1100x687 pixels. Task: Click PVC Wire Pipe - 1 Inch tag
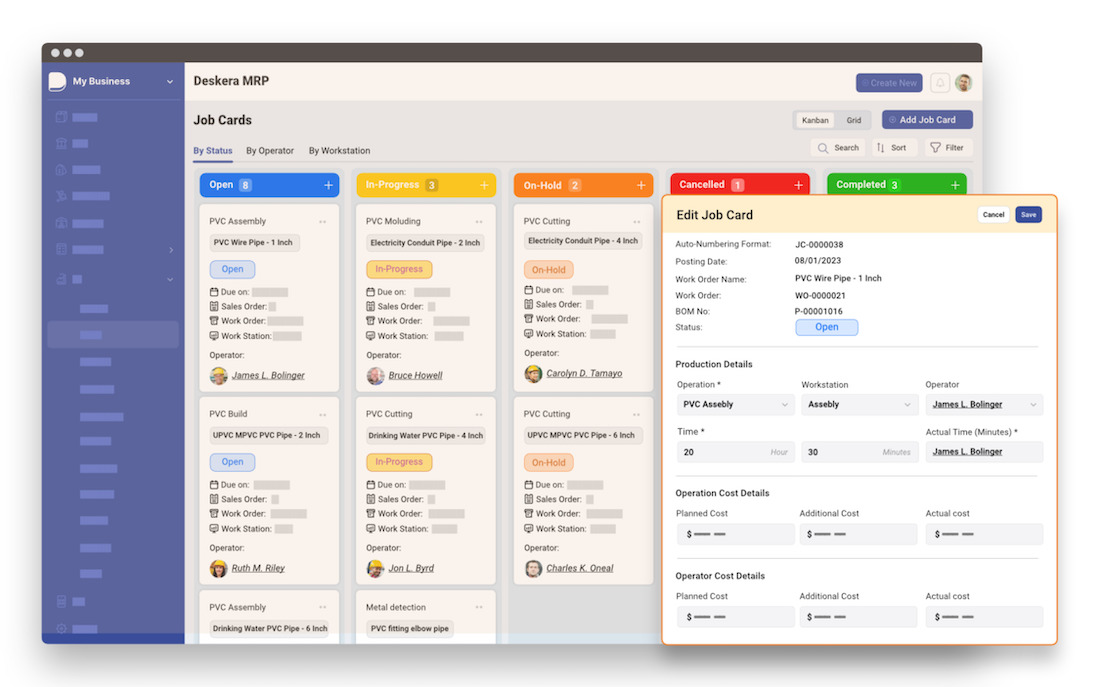tap(253, 243)
